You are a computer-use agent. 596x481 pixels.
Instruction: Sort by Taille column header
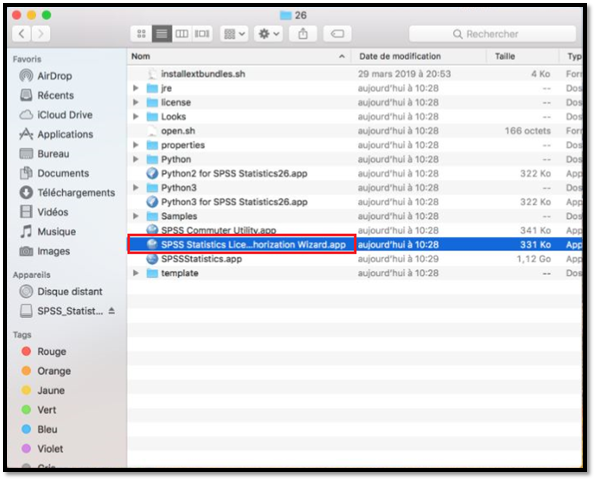[x=523, y=56]
